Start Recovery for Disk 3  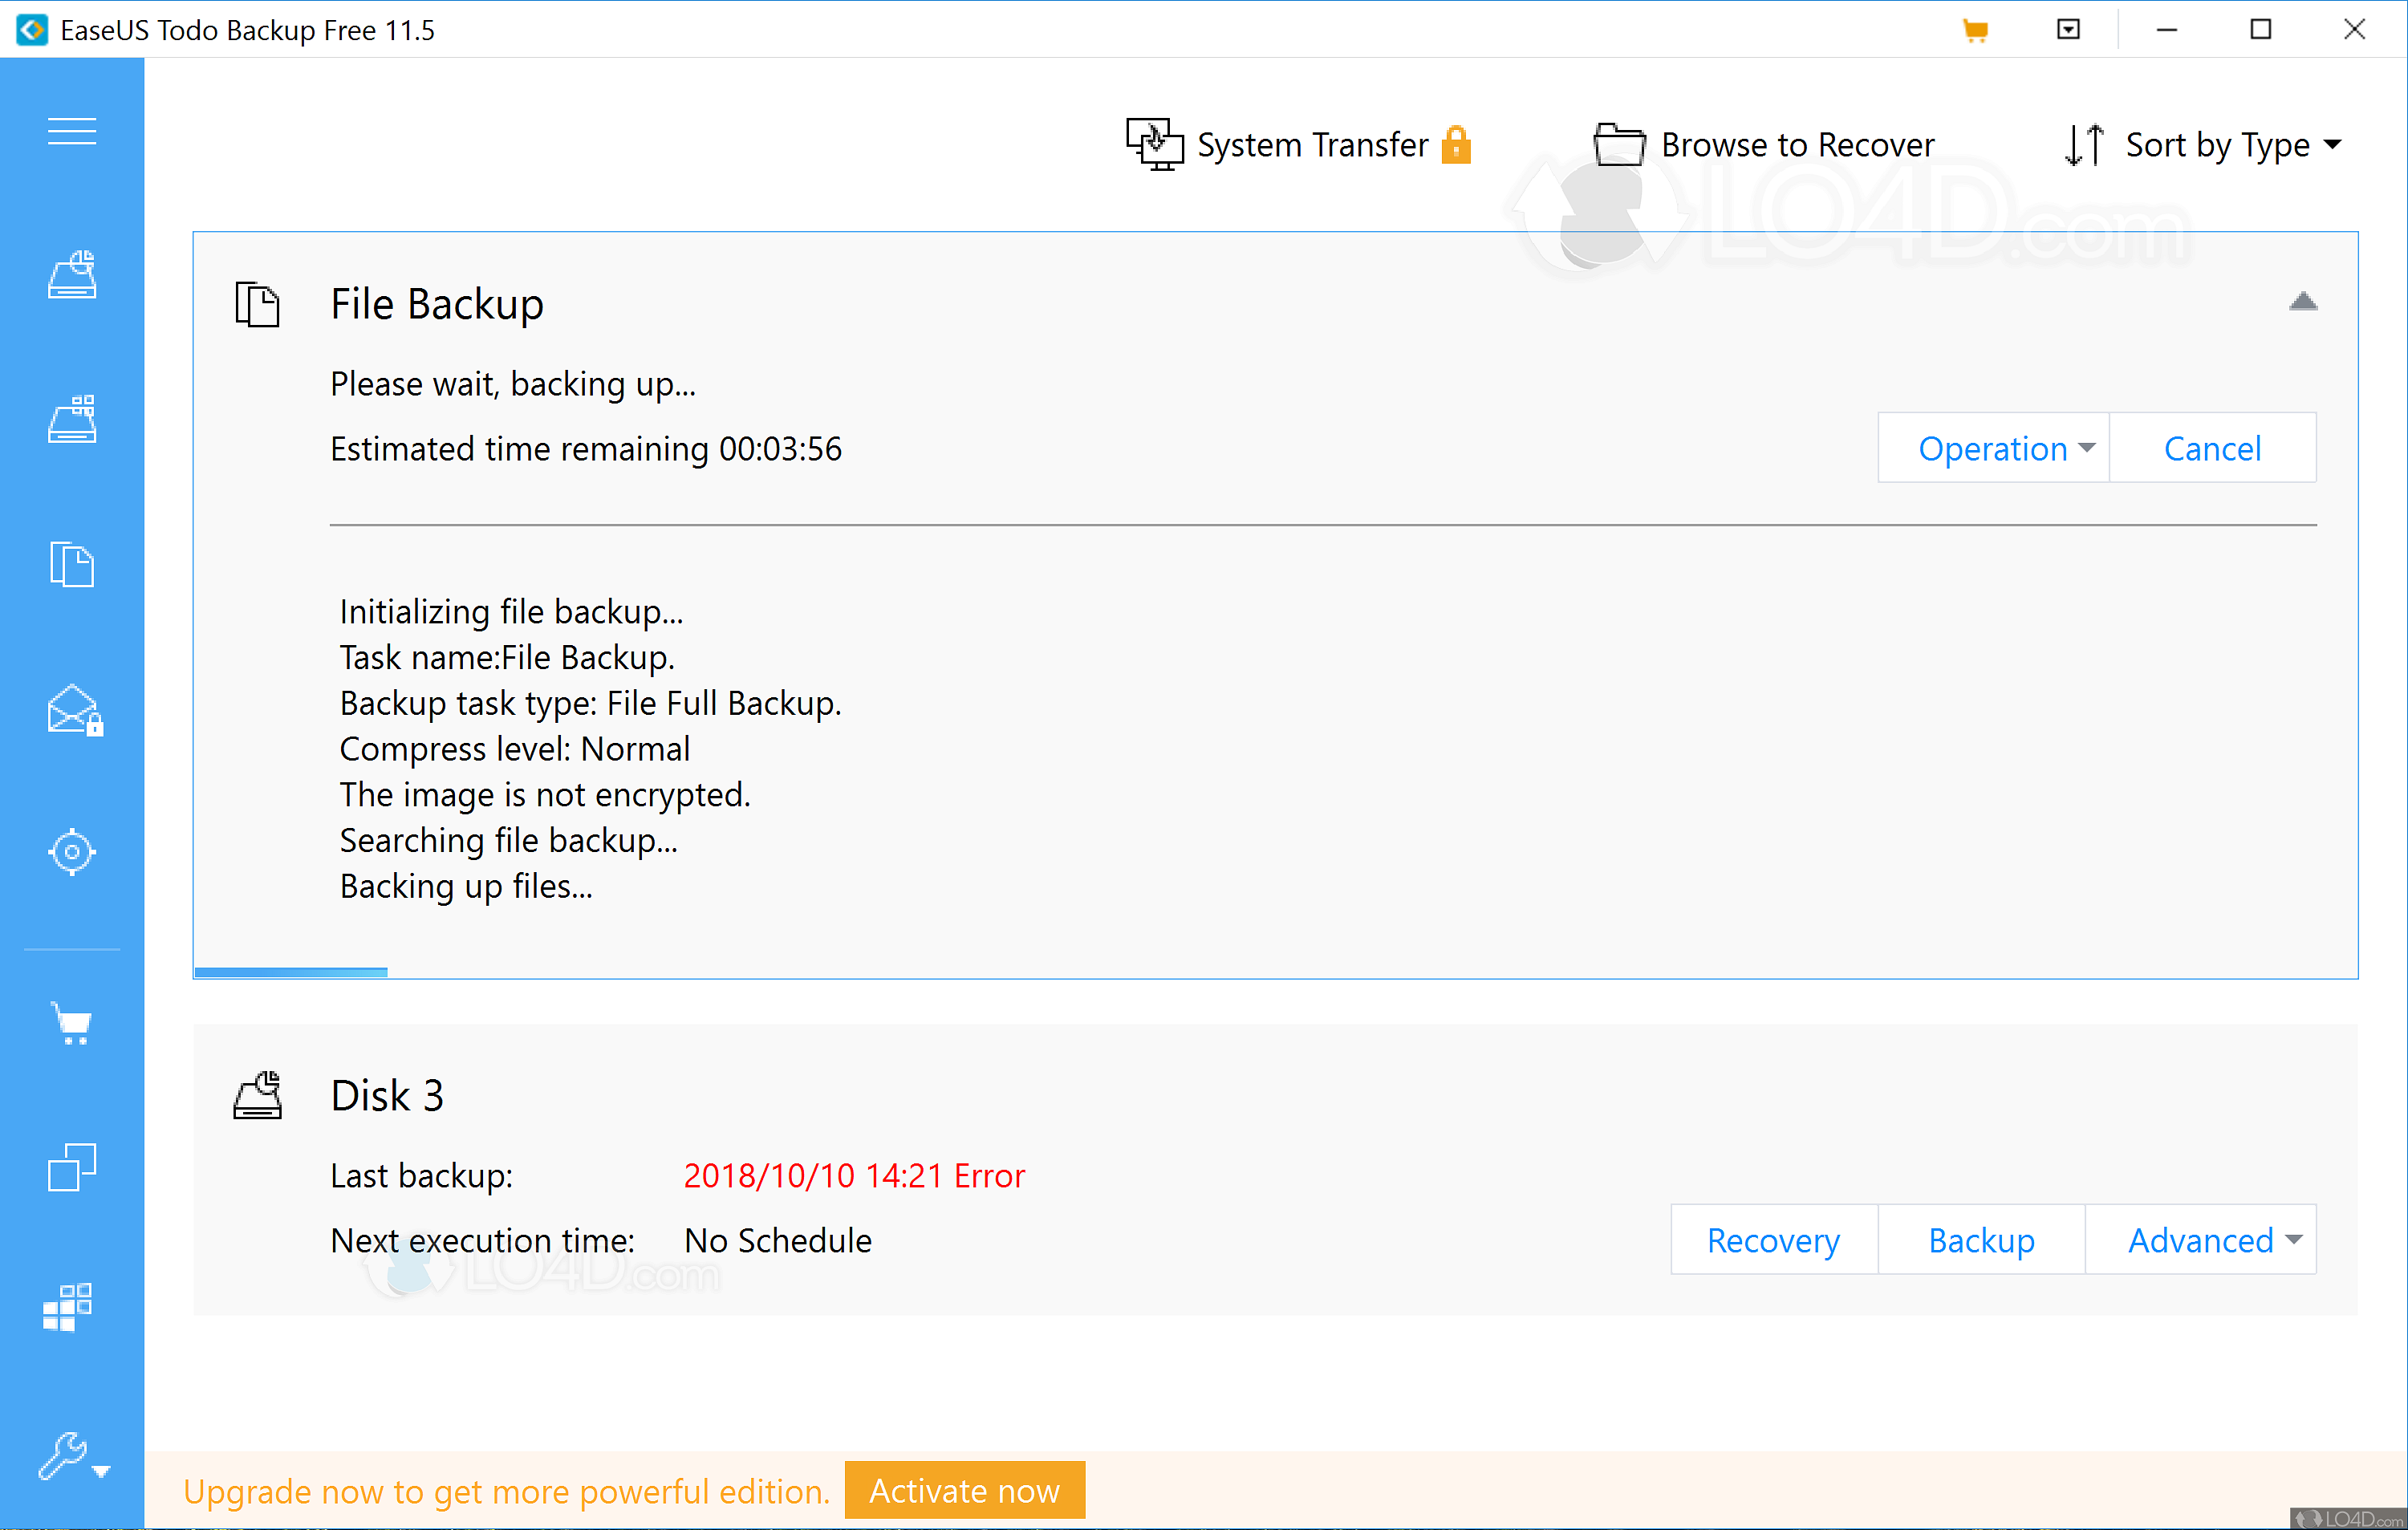coord(1773,1239)
